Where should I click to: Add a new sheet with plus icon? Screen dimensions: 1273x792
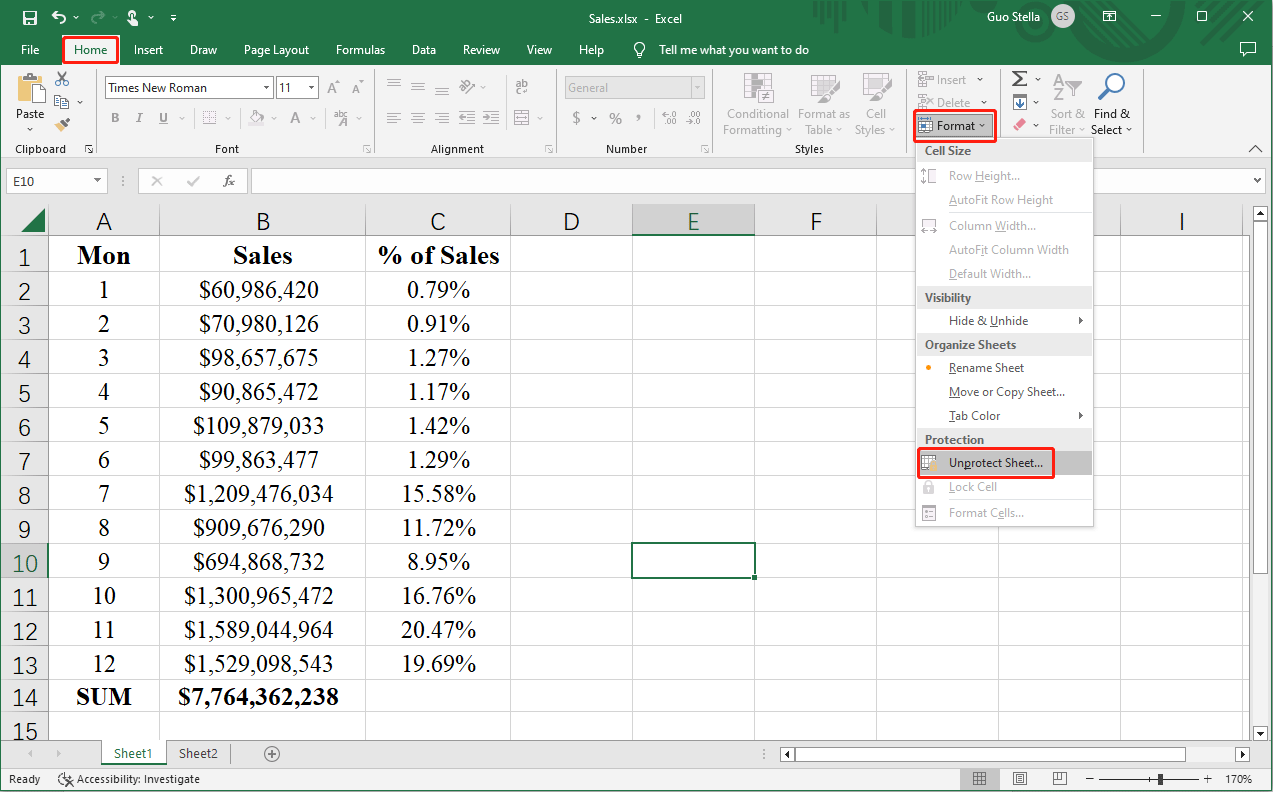click(x=271, y=754)
